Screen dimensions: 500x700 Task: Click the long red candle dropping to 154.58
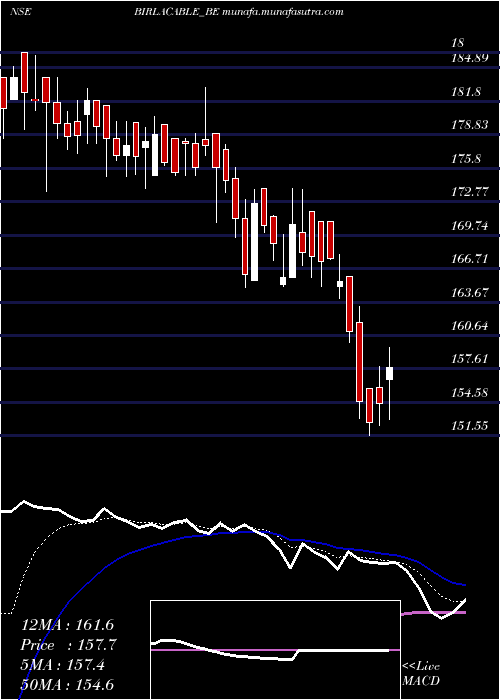point(359,362)
